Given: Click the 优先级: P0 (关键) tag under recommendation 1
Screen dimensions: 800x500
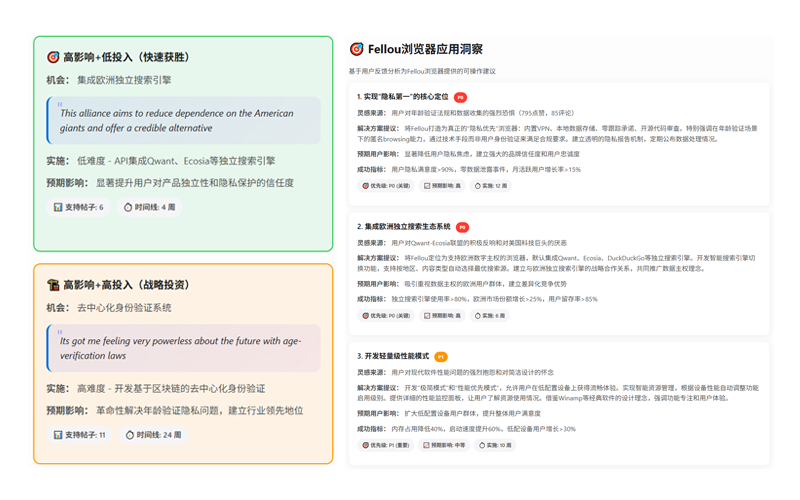Looking at the screenshot, I should tap(386, 186).
